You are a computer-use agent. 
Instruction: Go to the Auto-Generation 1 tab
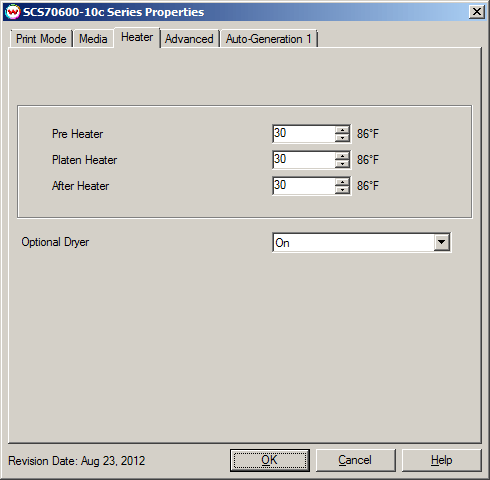[269, 39]
